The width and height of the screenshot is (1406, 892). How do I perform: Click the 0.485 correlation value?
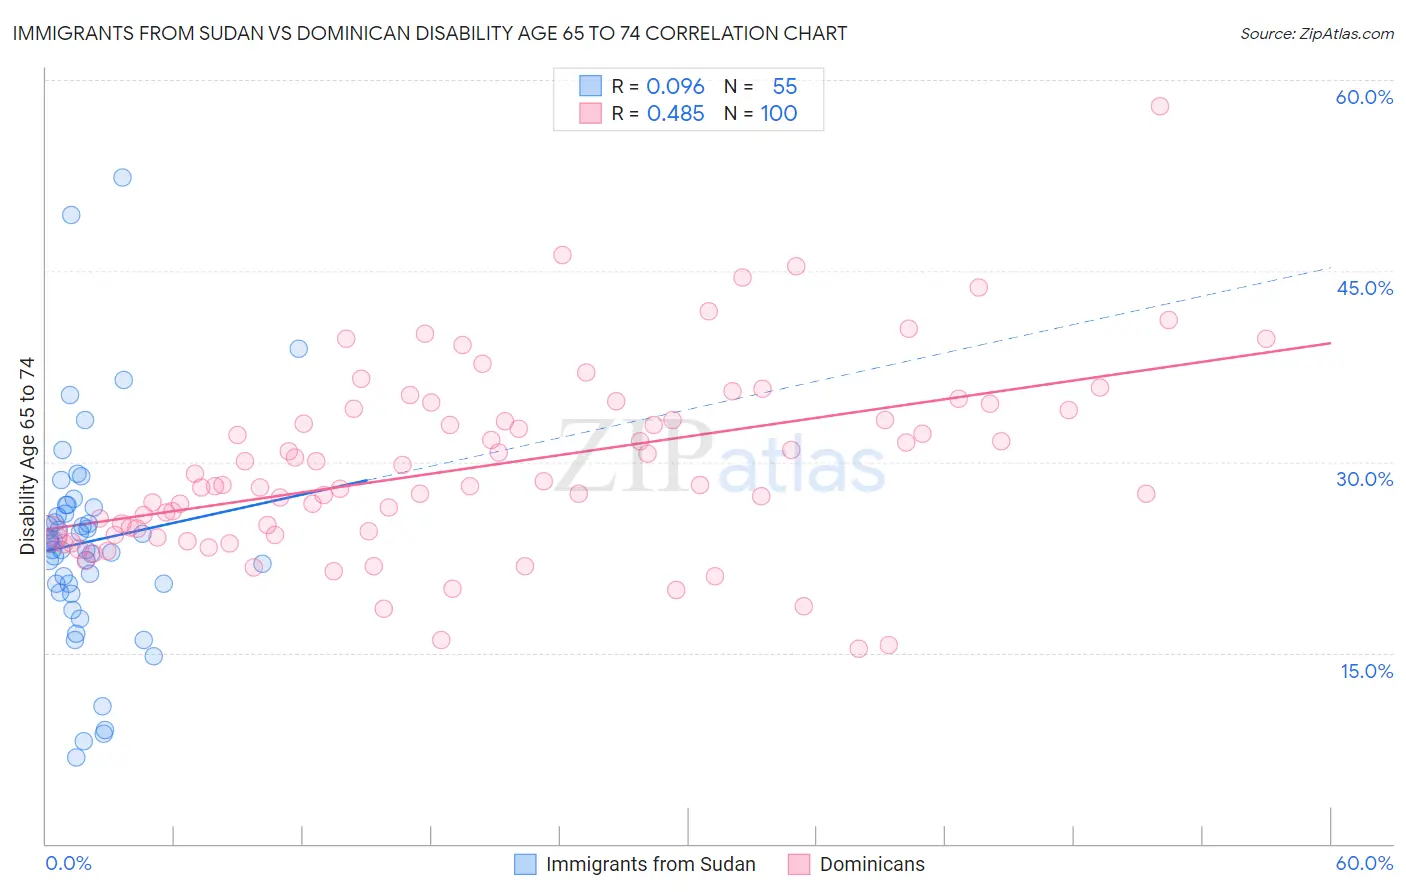(676, 113)
